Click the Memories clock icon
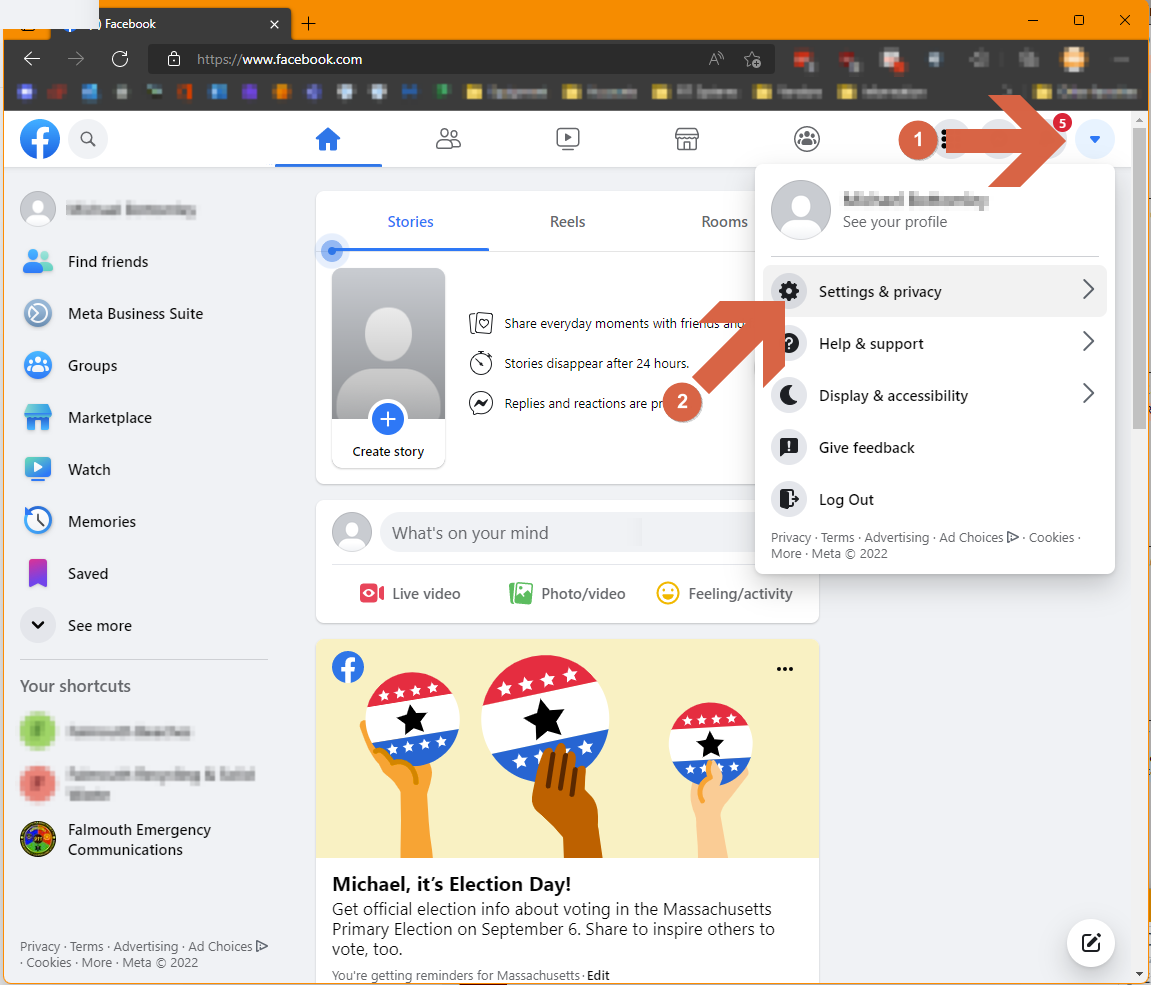This screenshot has height=985, width=1151. click(x=37, y=521)
